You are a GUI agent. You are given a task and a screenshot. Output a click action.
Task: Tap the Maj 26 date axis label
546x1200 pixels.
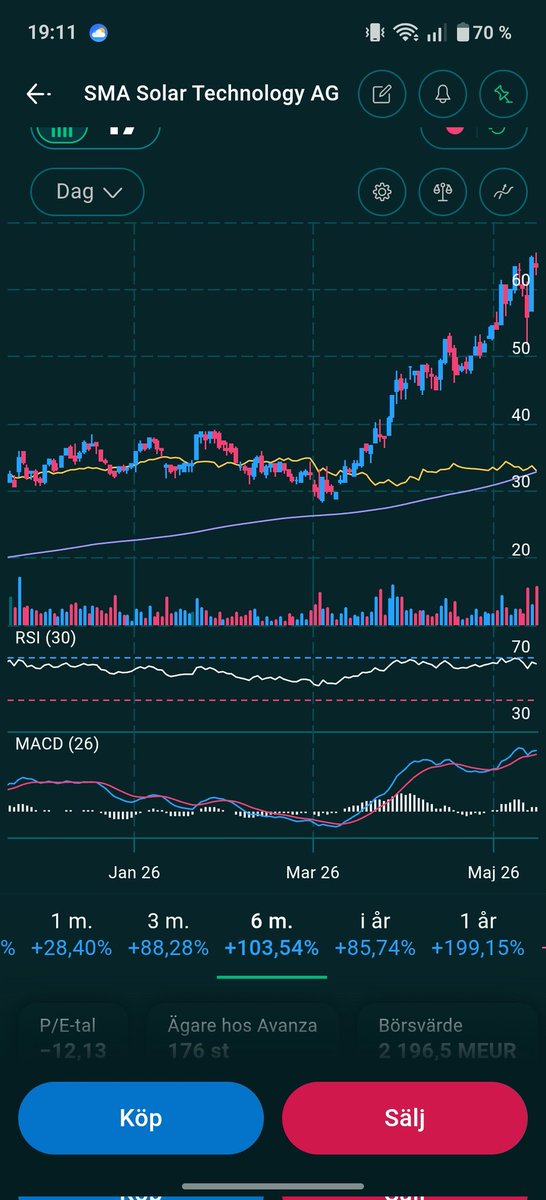click(494, 873)
